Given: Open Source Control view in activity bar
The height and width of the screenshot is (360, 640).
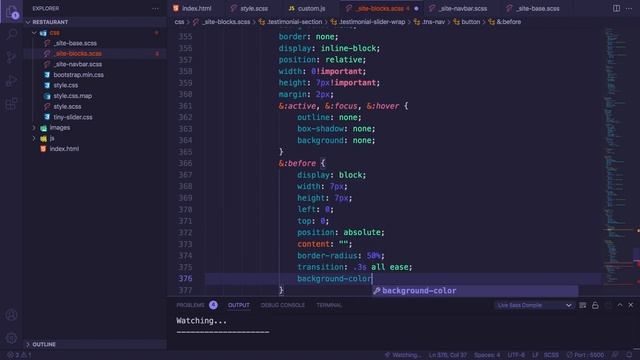Looking at the screenshot, I should point(11,57).
